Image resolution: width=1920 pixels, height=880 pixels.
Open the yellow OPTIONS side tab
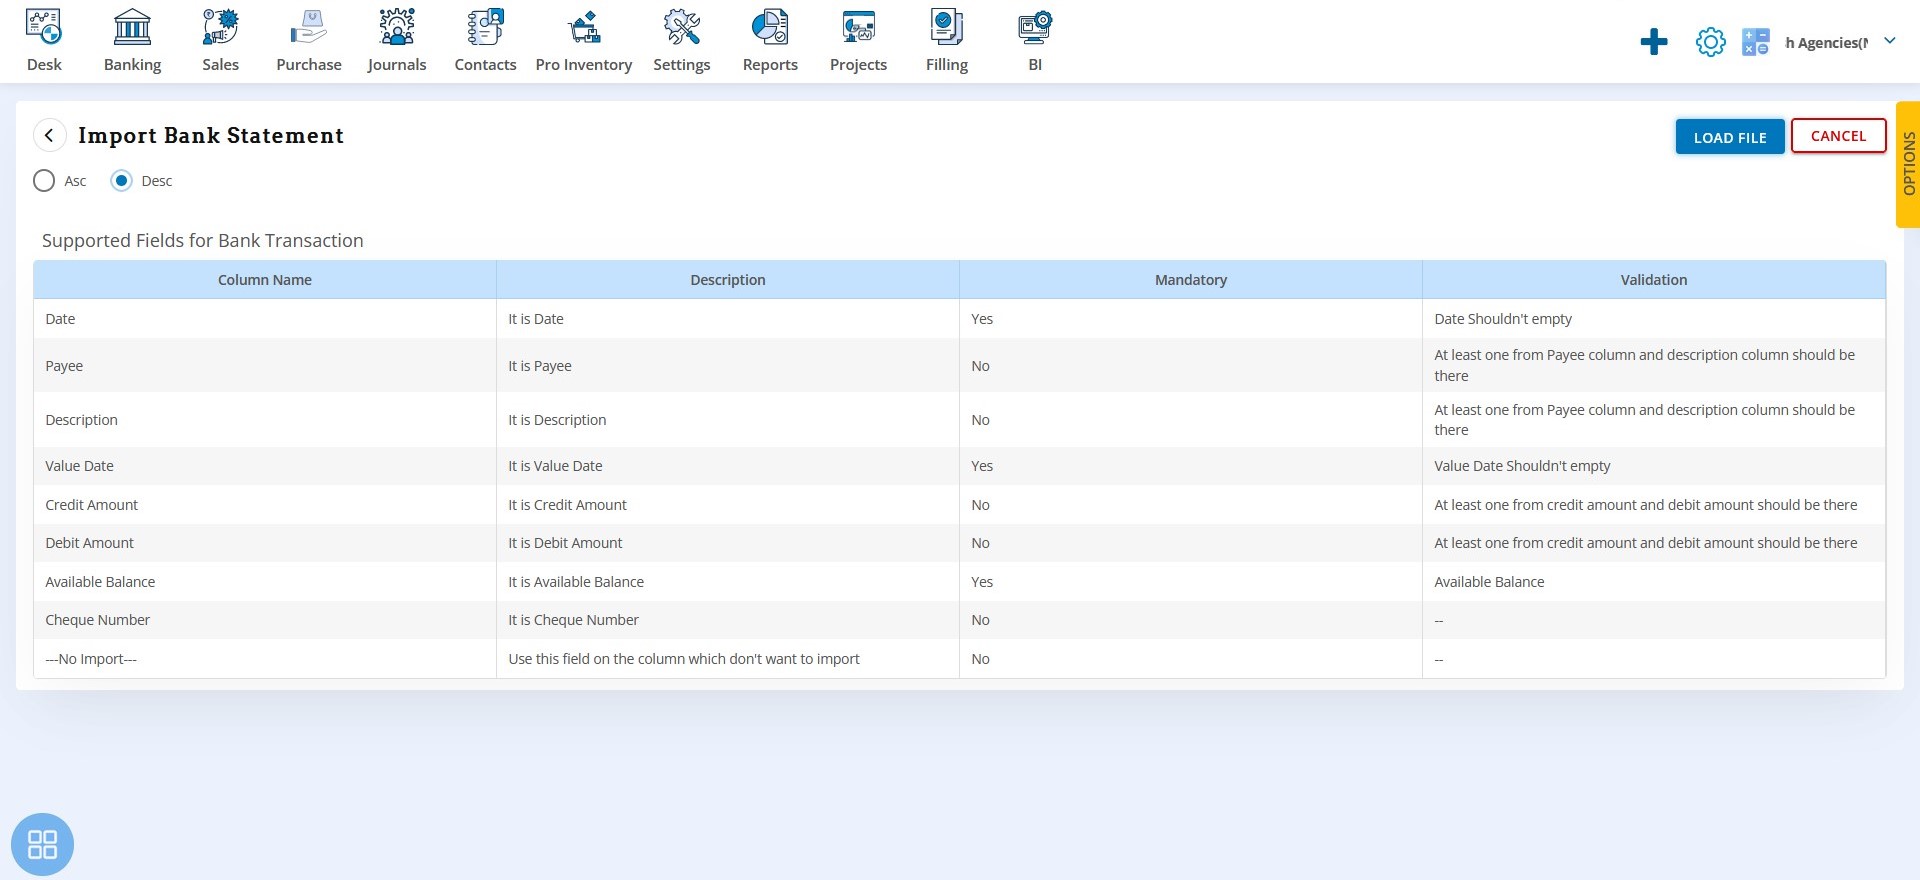coord(1908,164)
